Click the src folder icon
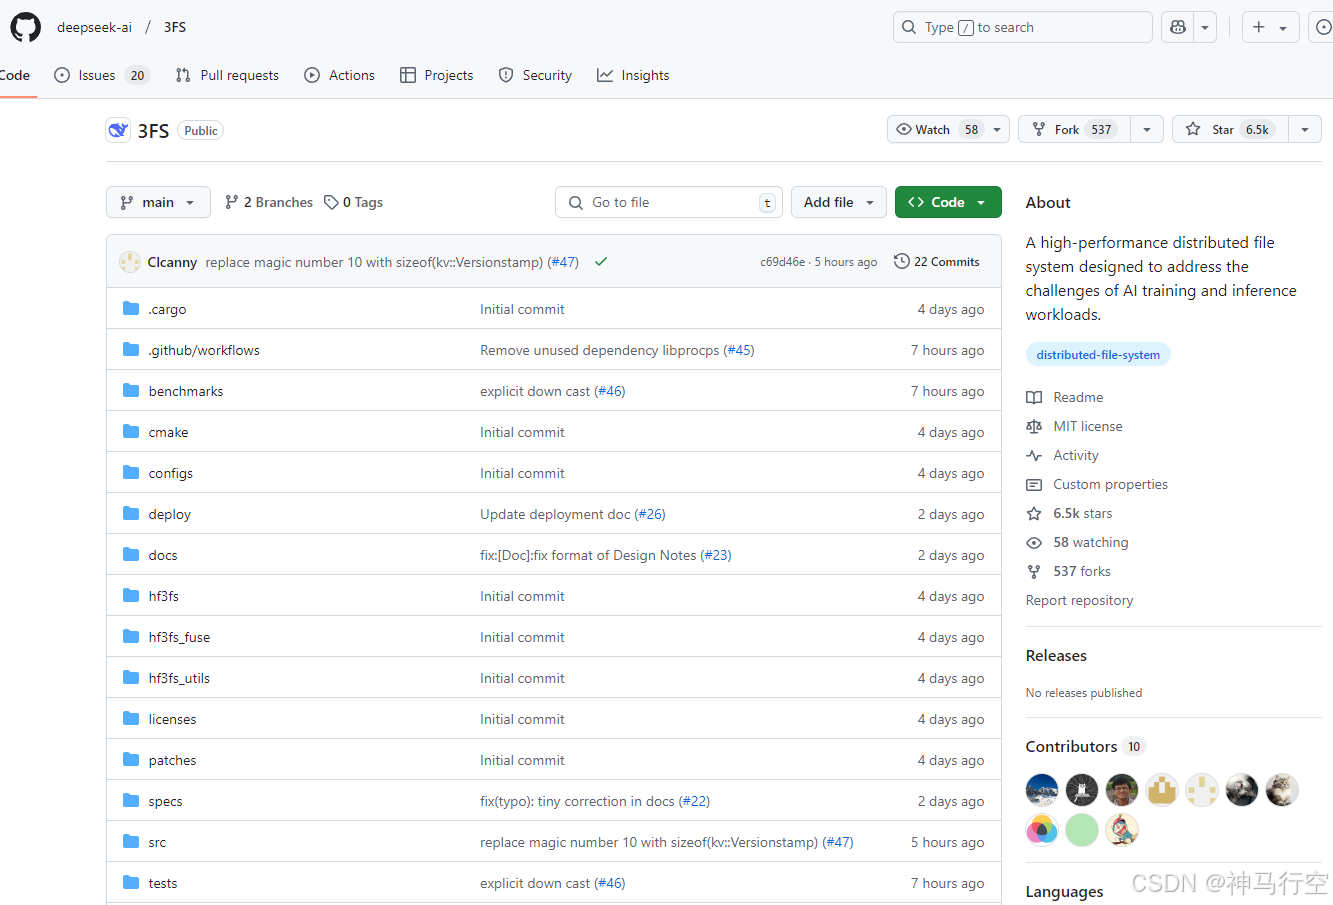 [131, 842]
